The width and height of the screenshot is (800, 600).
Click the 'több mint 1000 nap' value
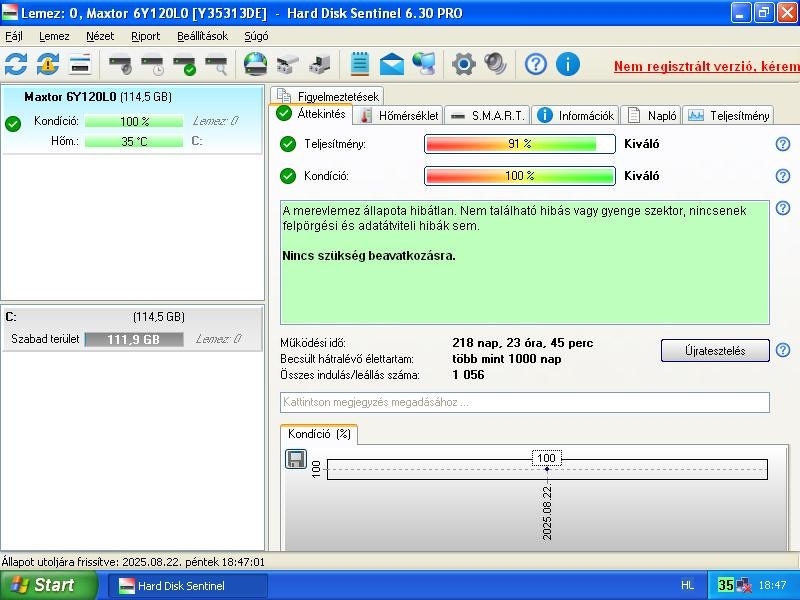pyautogui.click(x=507, y=359)
